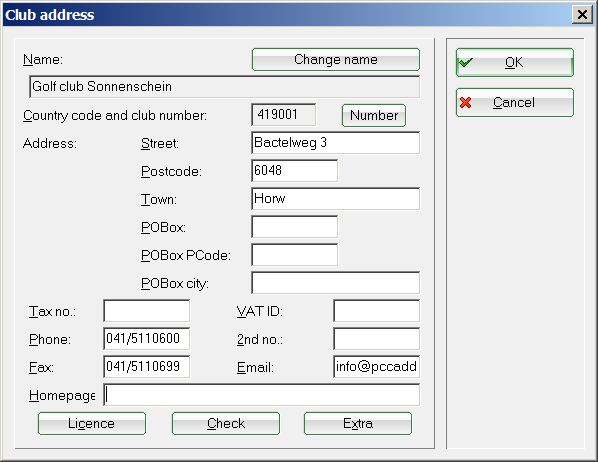Screen dimensions: 598x462
Task: Click the Email field starting with info@
Action: (x=376, y=367)
